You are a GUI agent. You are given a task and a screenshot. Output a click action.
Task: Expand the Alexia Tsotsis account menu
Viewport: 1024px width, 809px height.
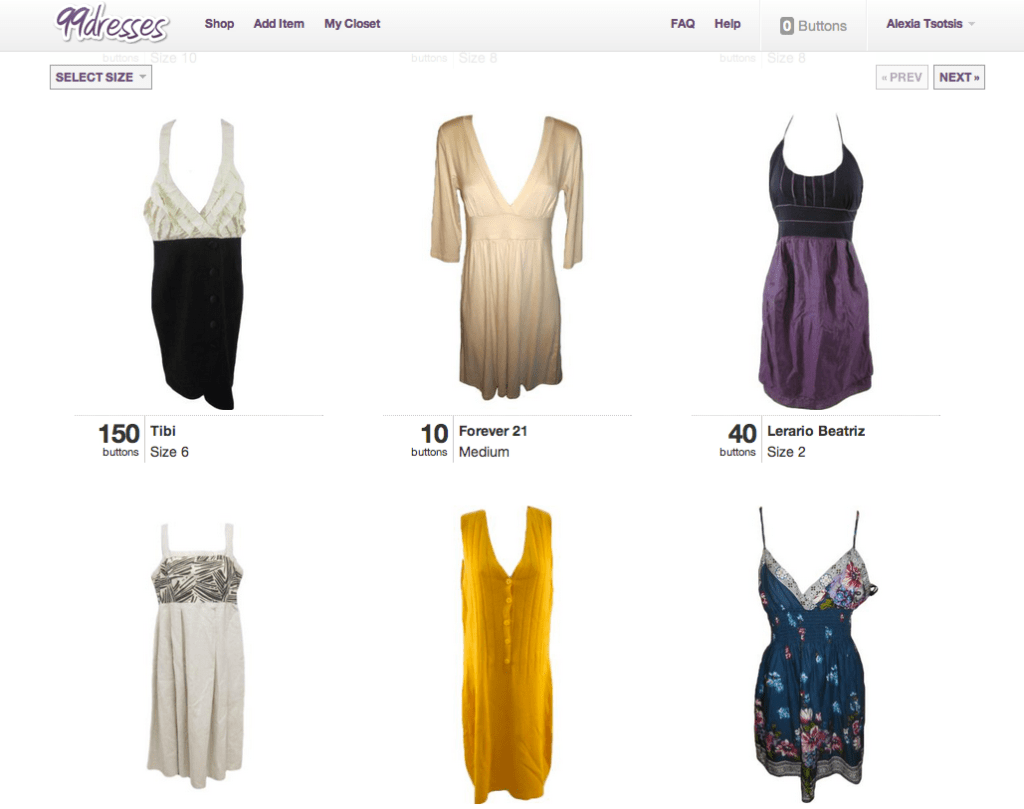tap(930, 24)
